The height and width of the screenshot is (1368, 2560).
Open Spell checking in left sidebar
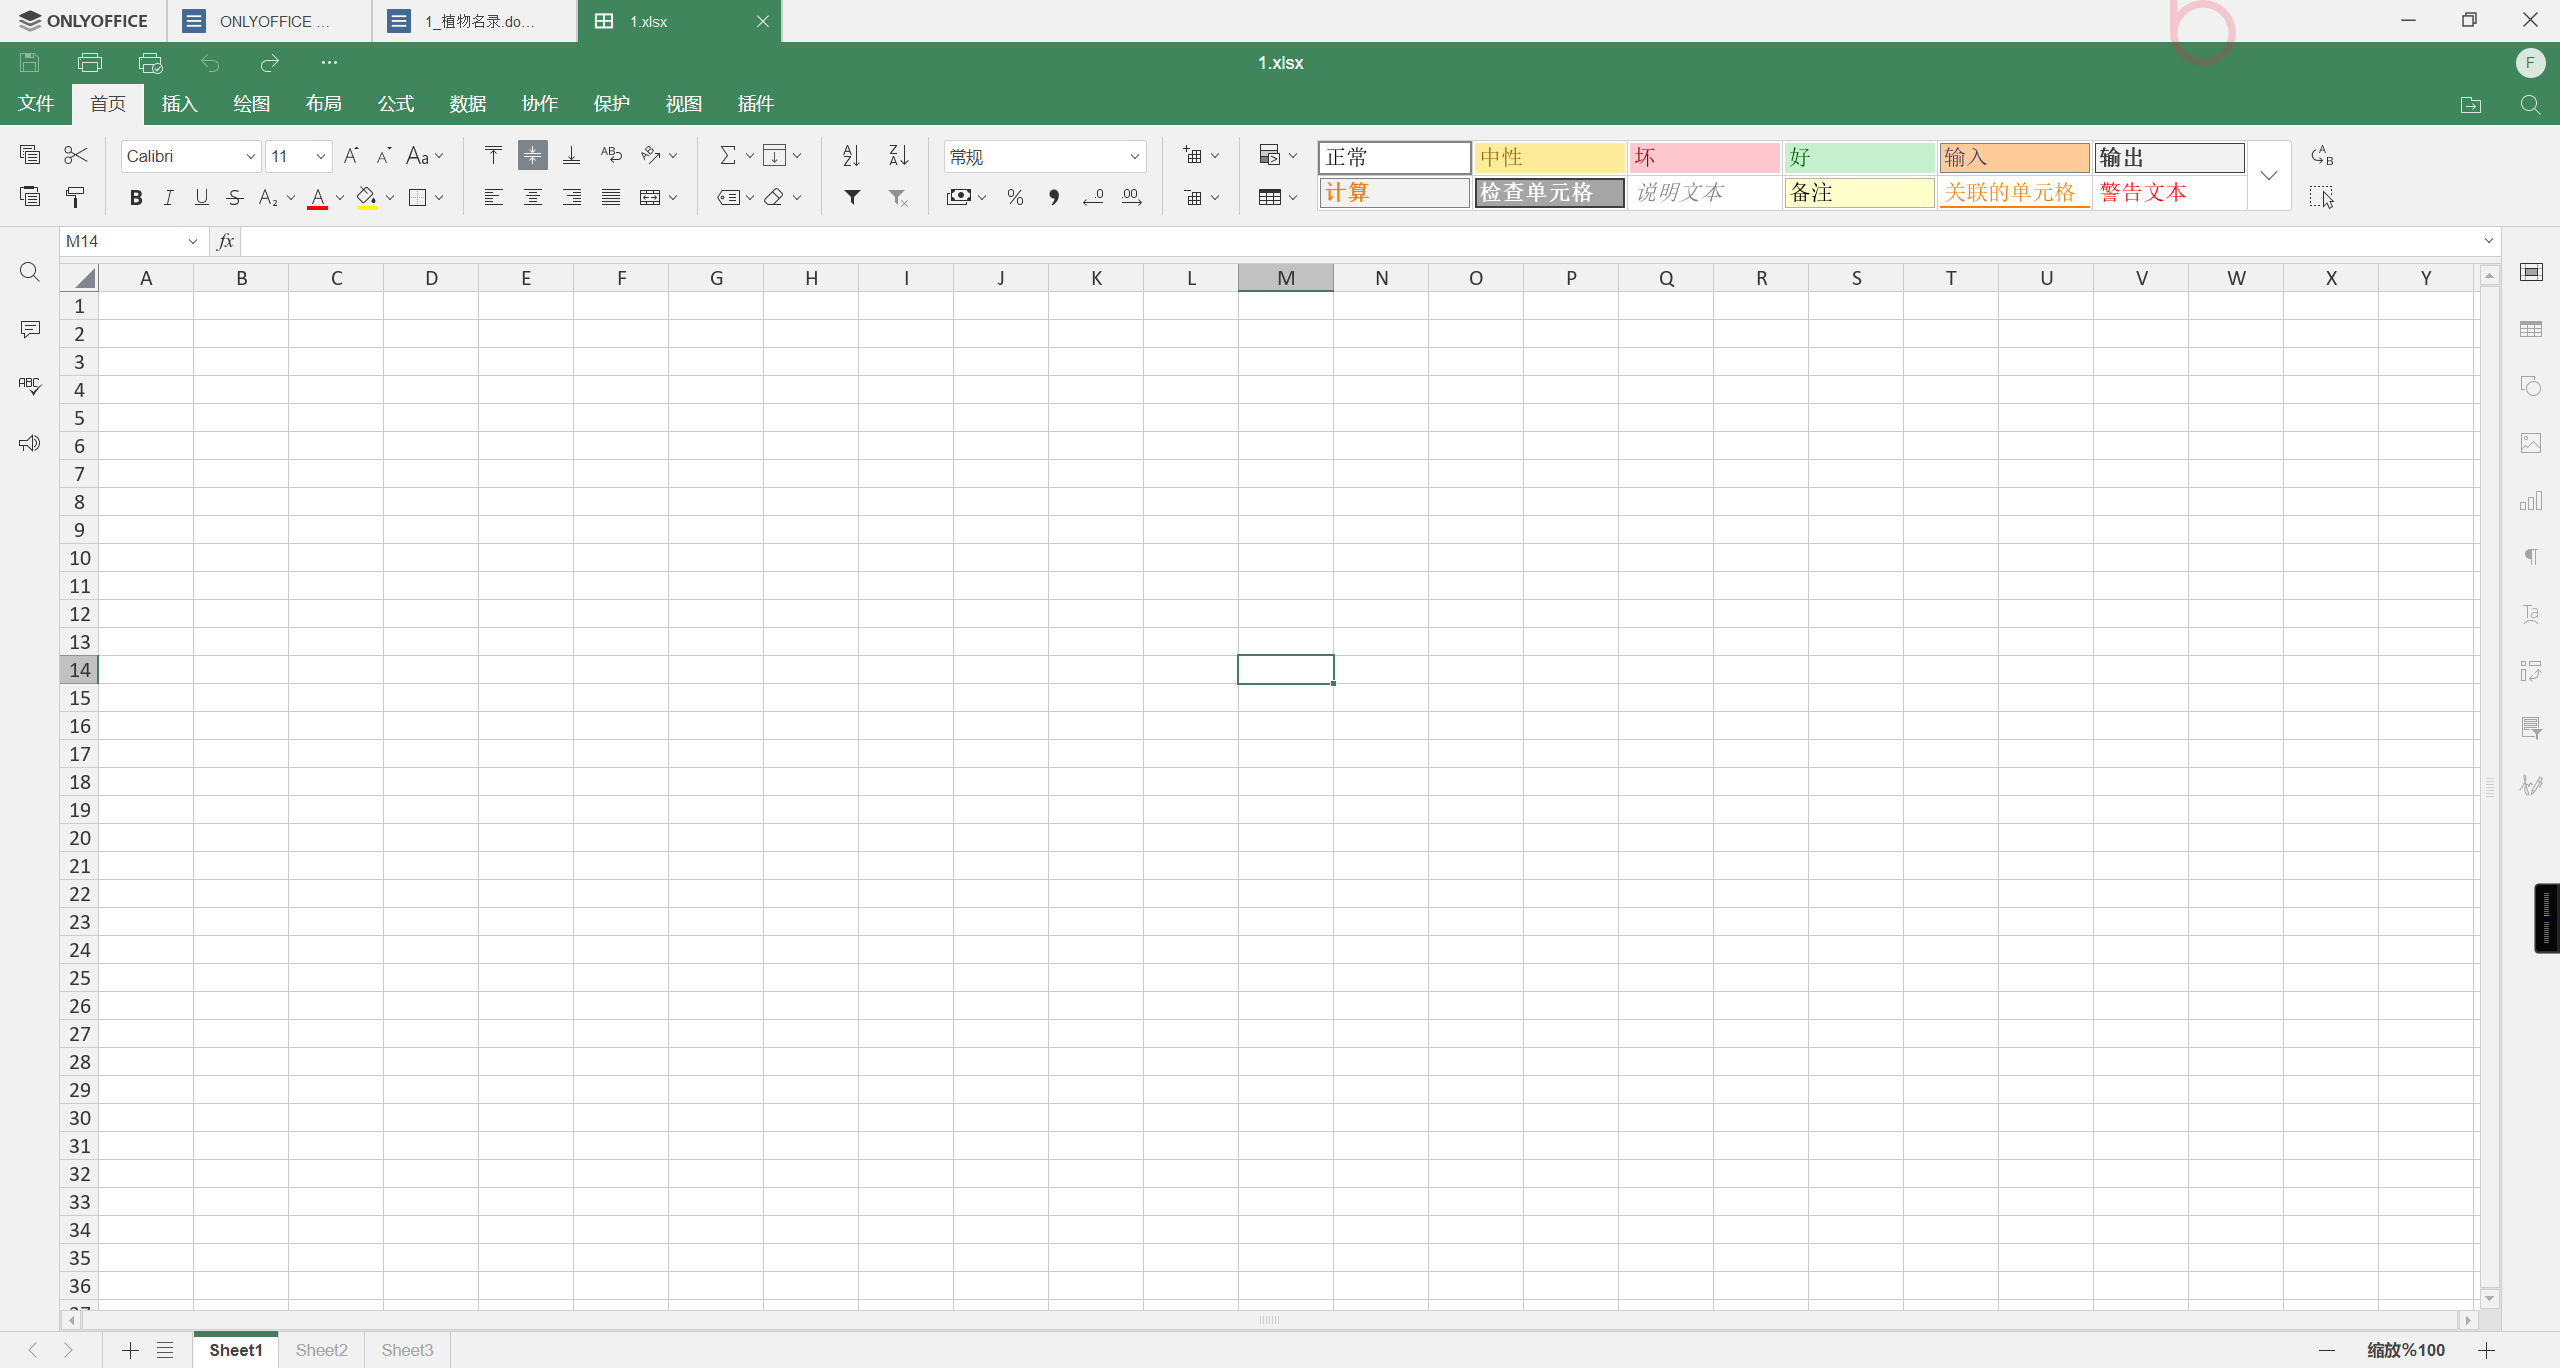pyautogui.click(x=30, y=386)
